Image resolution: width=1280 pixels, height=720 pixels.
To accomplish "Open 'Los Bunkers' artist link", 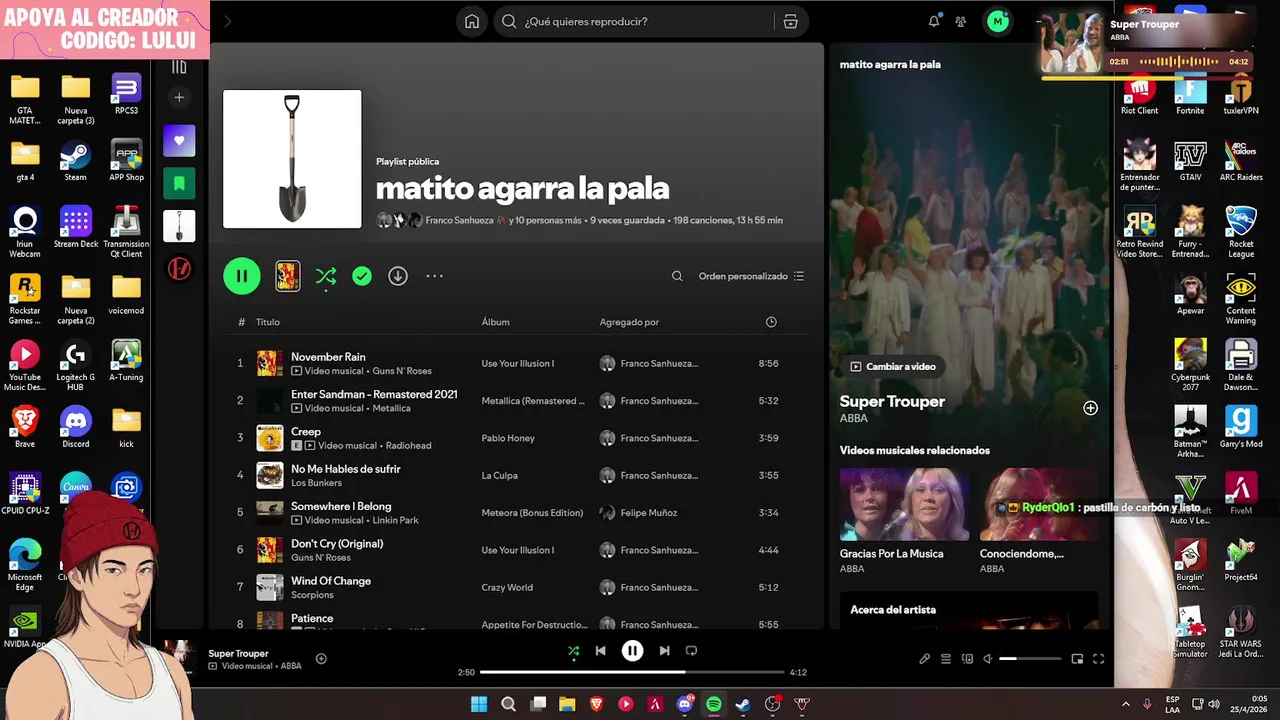I will click(316, 483).
